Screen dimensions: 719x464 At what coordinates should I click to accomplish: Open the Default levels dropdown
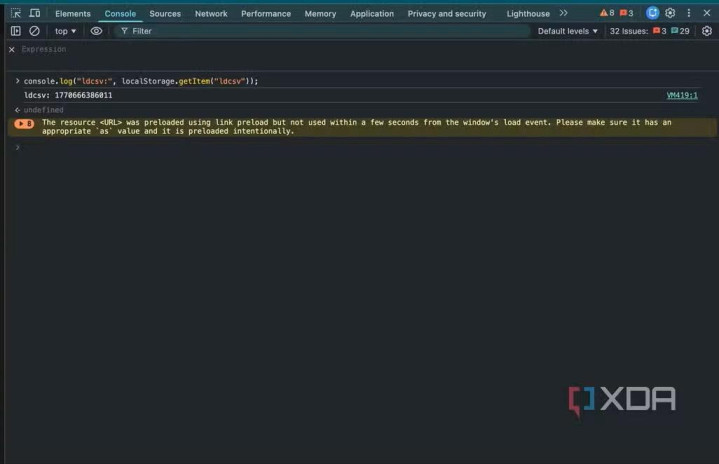click(x=567, y=31)
